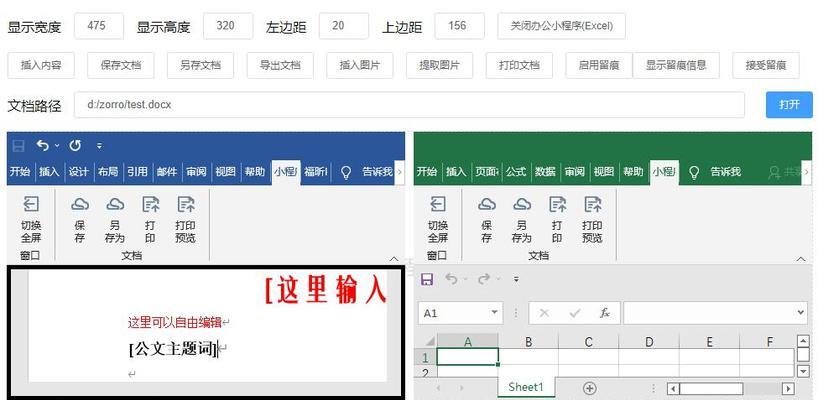This screenshot has width=818, height=400.
Task: Click Excel horizontal scrollbar right arrow
Action: tap(788, 389)
